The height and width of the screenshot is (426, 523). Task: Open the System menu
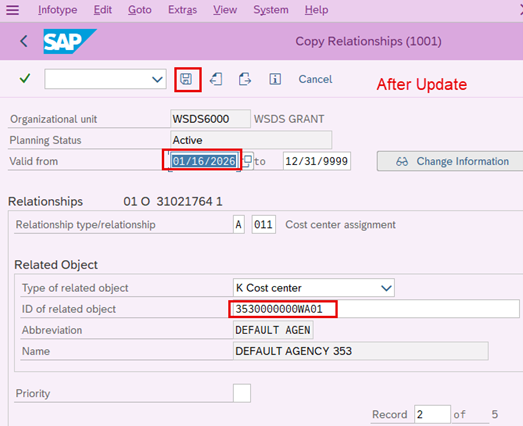[x=271, y=10]
